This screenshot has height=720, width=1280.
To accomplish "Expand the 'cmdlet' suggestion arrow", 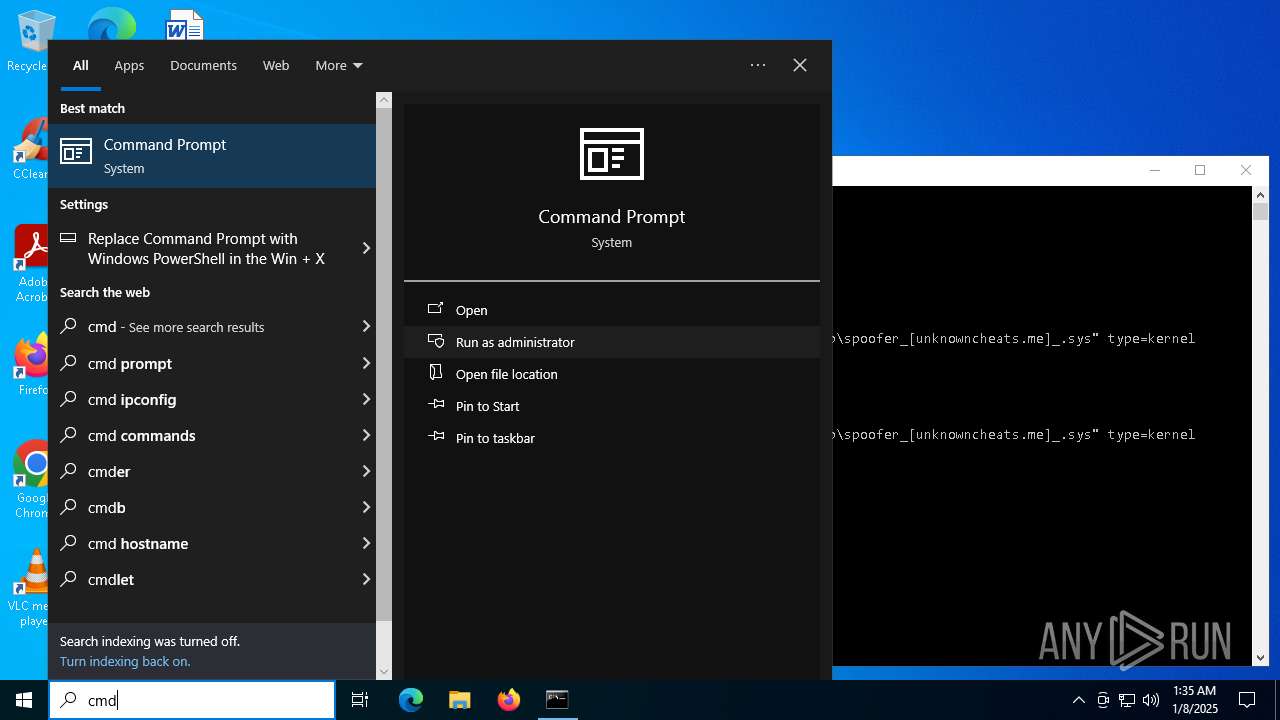I will click(x=366, y=579).
